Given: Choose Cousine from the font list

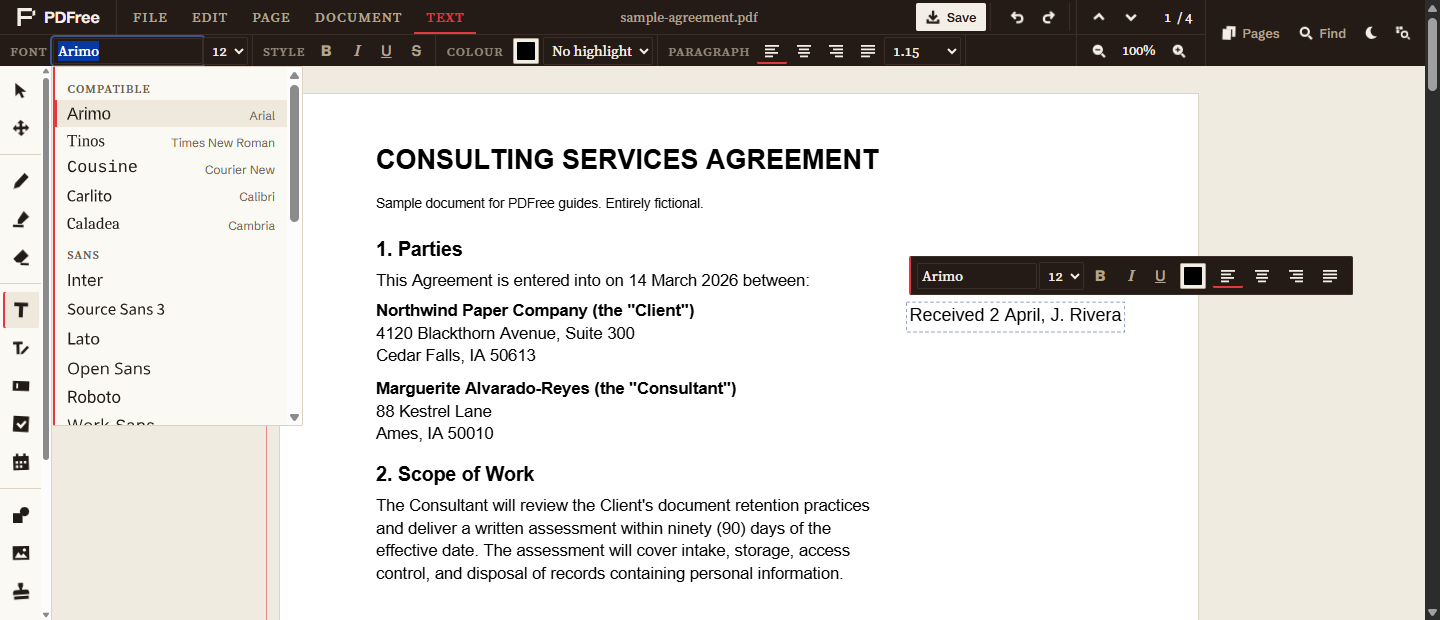Looking at the screenshot, I should click(171, 168).
